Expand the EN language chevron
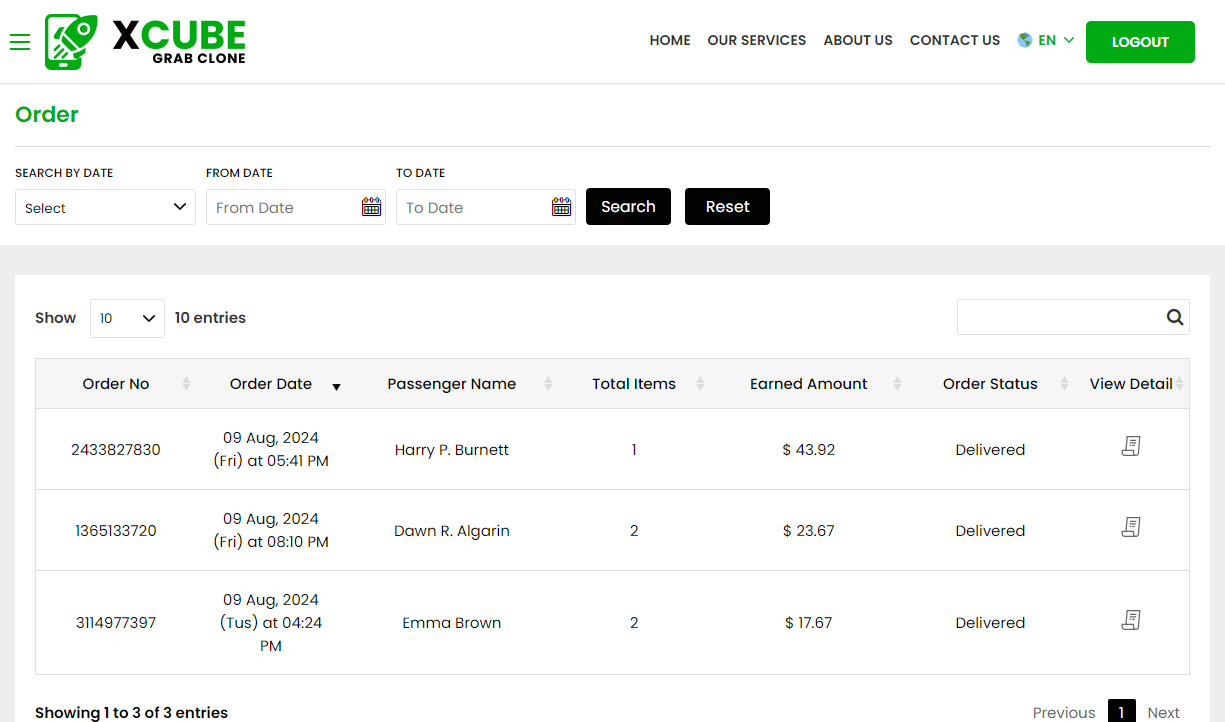 point(1068,41)
